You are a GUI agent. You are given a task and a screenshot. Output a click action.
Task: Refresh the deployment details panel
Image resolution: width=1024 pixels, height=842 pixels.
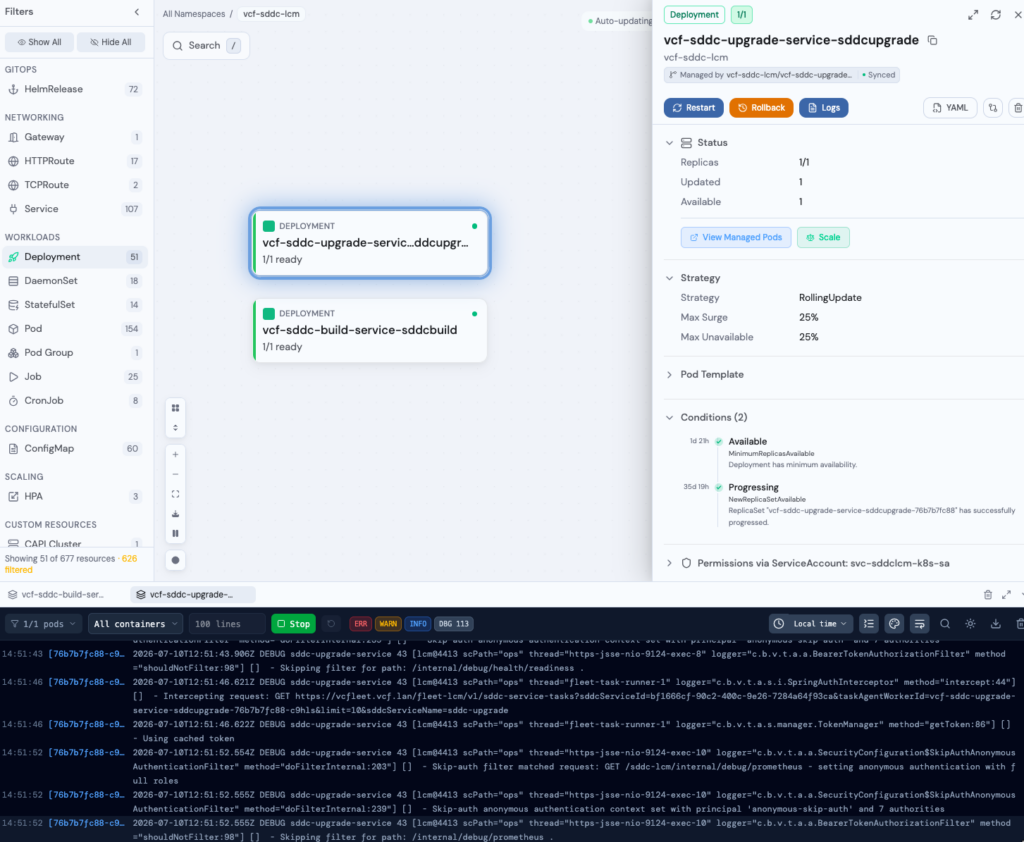[x=995, y=14]
